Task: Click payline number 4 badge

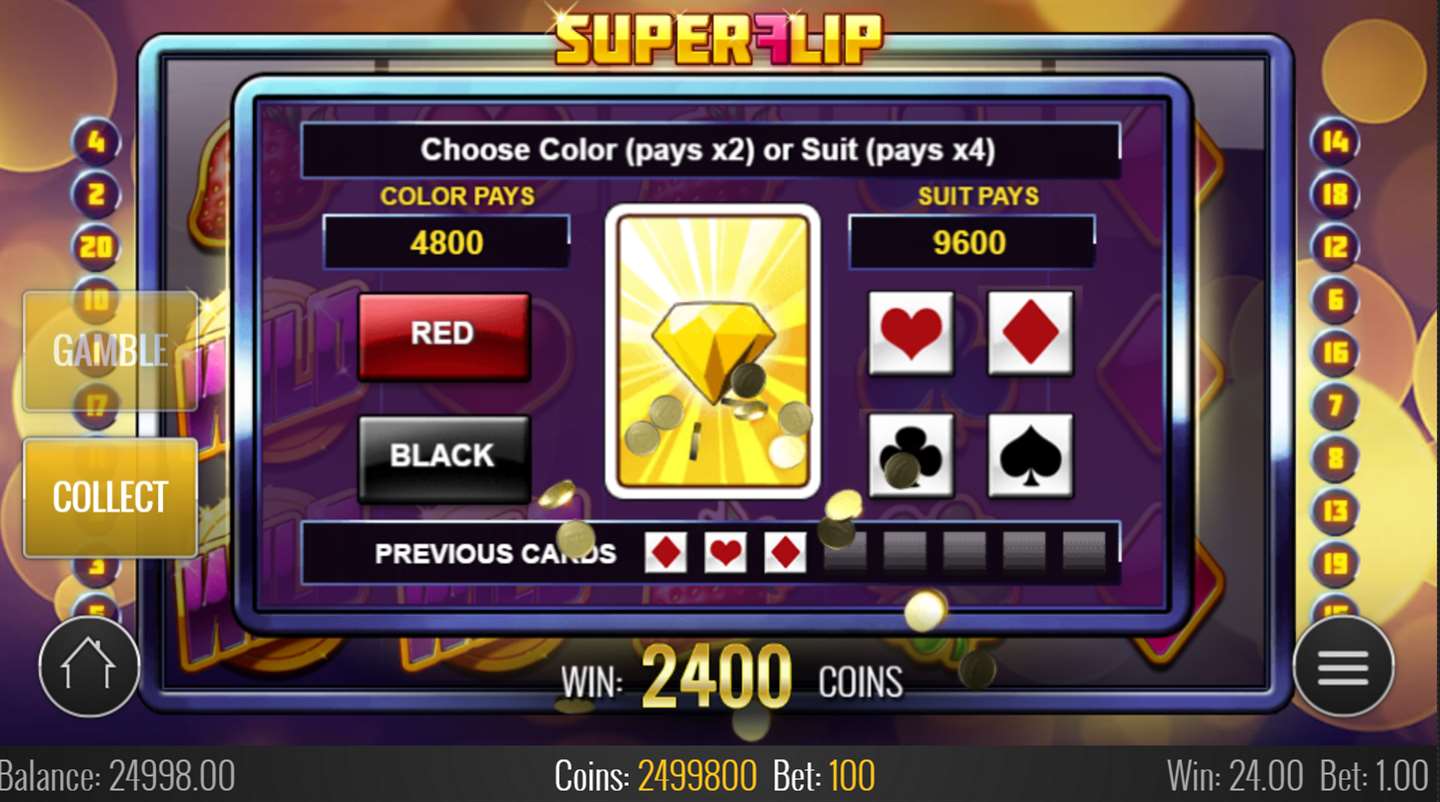Action: tap(96, 142)
